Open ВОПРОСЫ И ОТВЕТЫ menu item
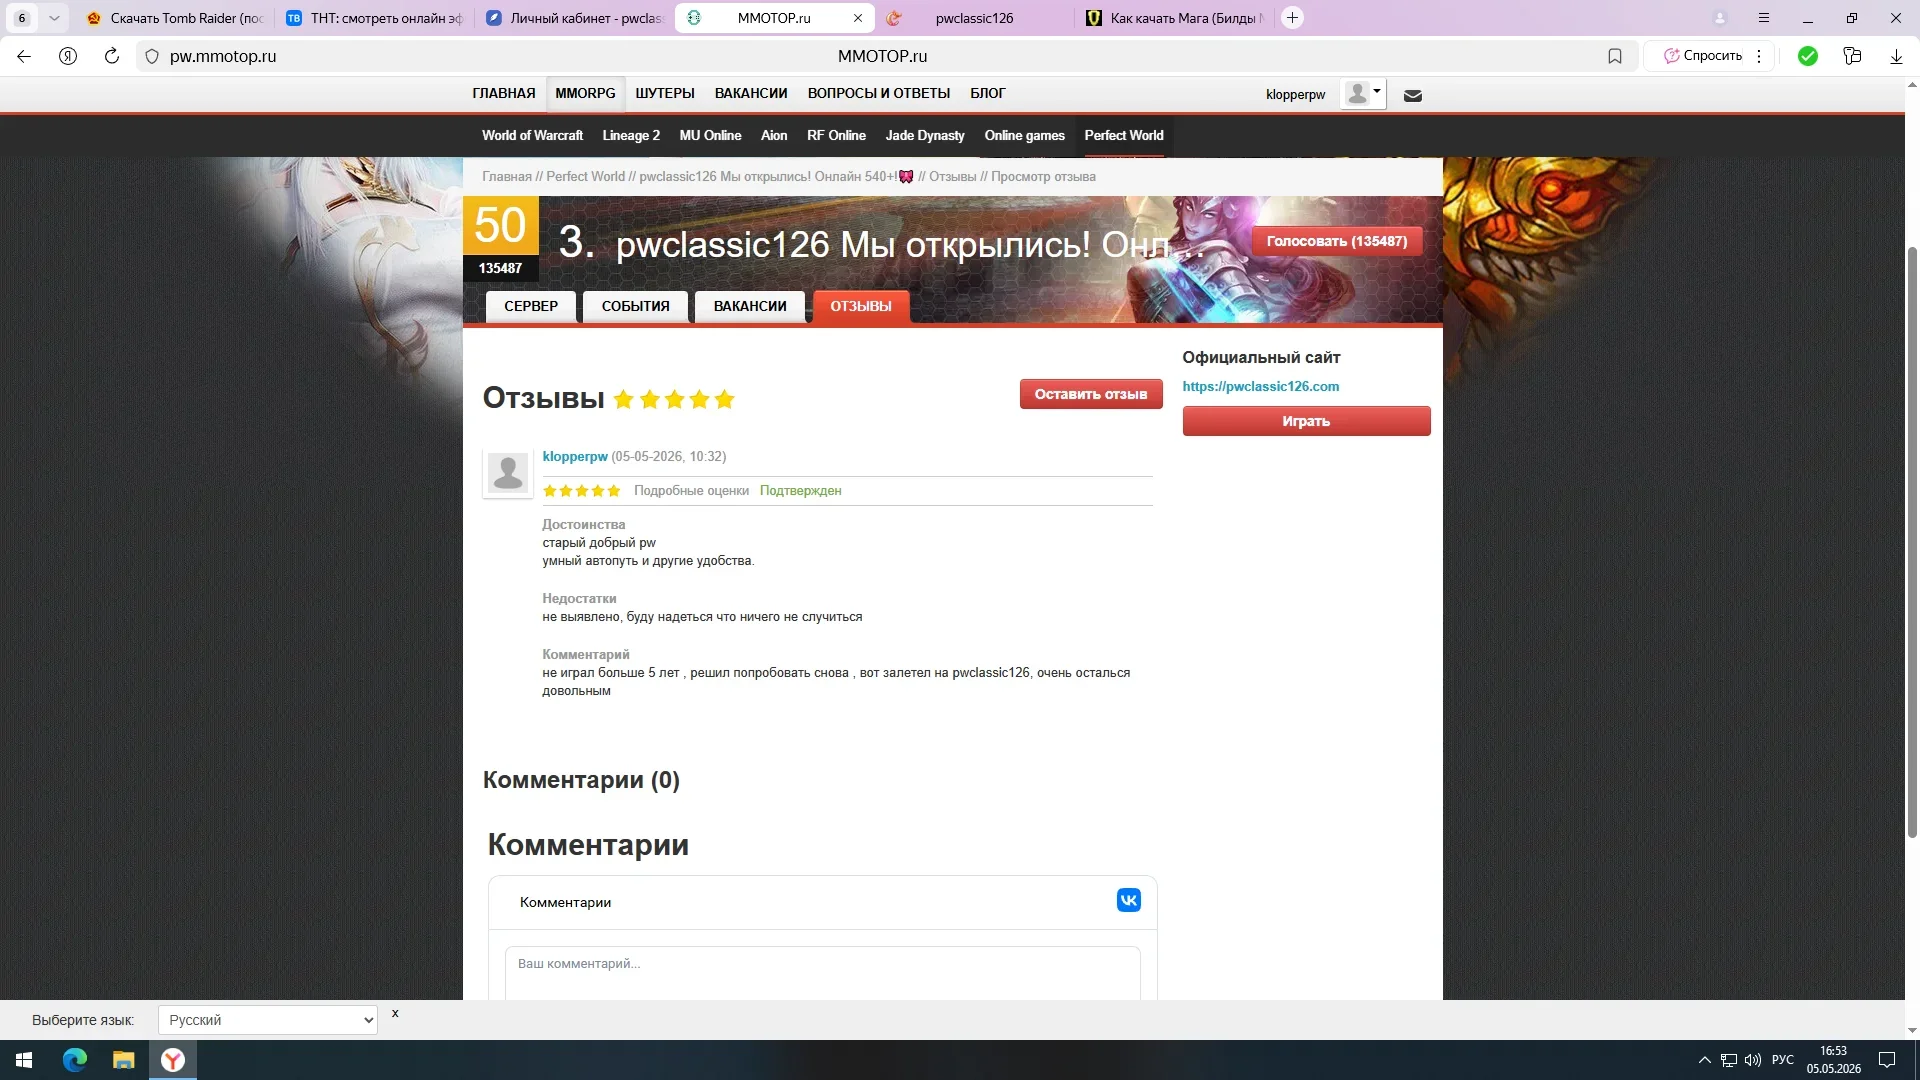1920x1080 pixels. pyautogui.click(x=879, y=93)
